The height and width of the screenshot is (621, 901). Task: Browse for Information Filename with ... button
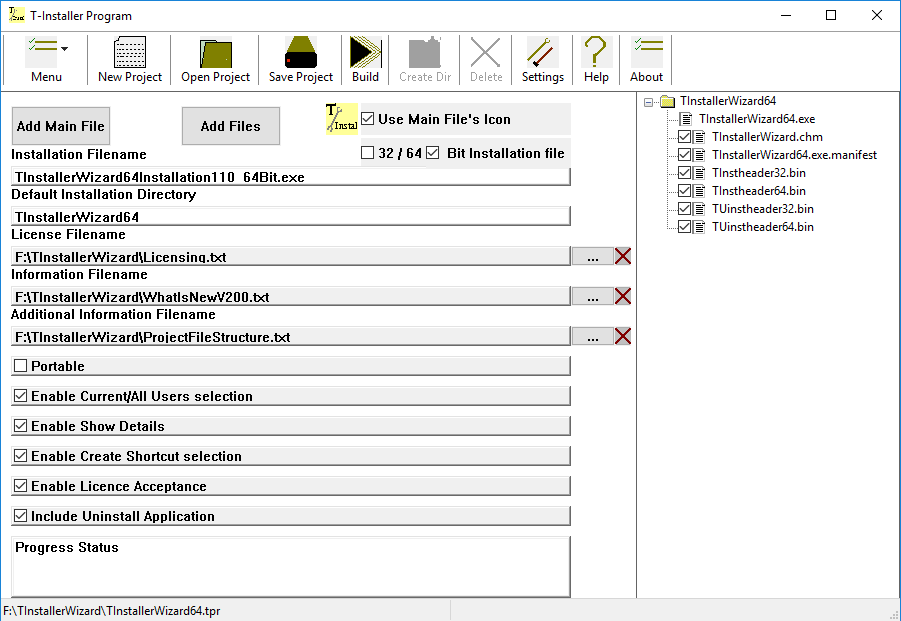coord(592,296)
